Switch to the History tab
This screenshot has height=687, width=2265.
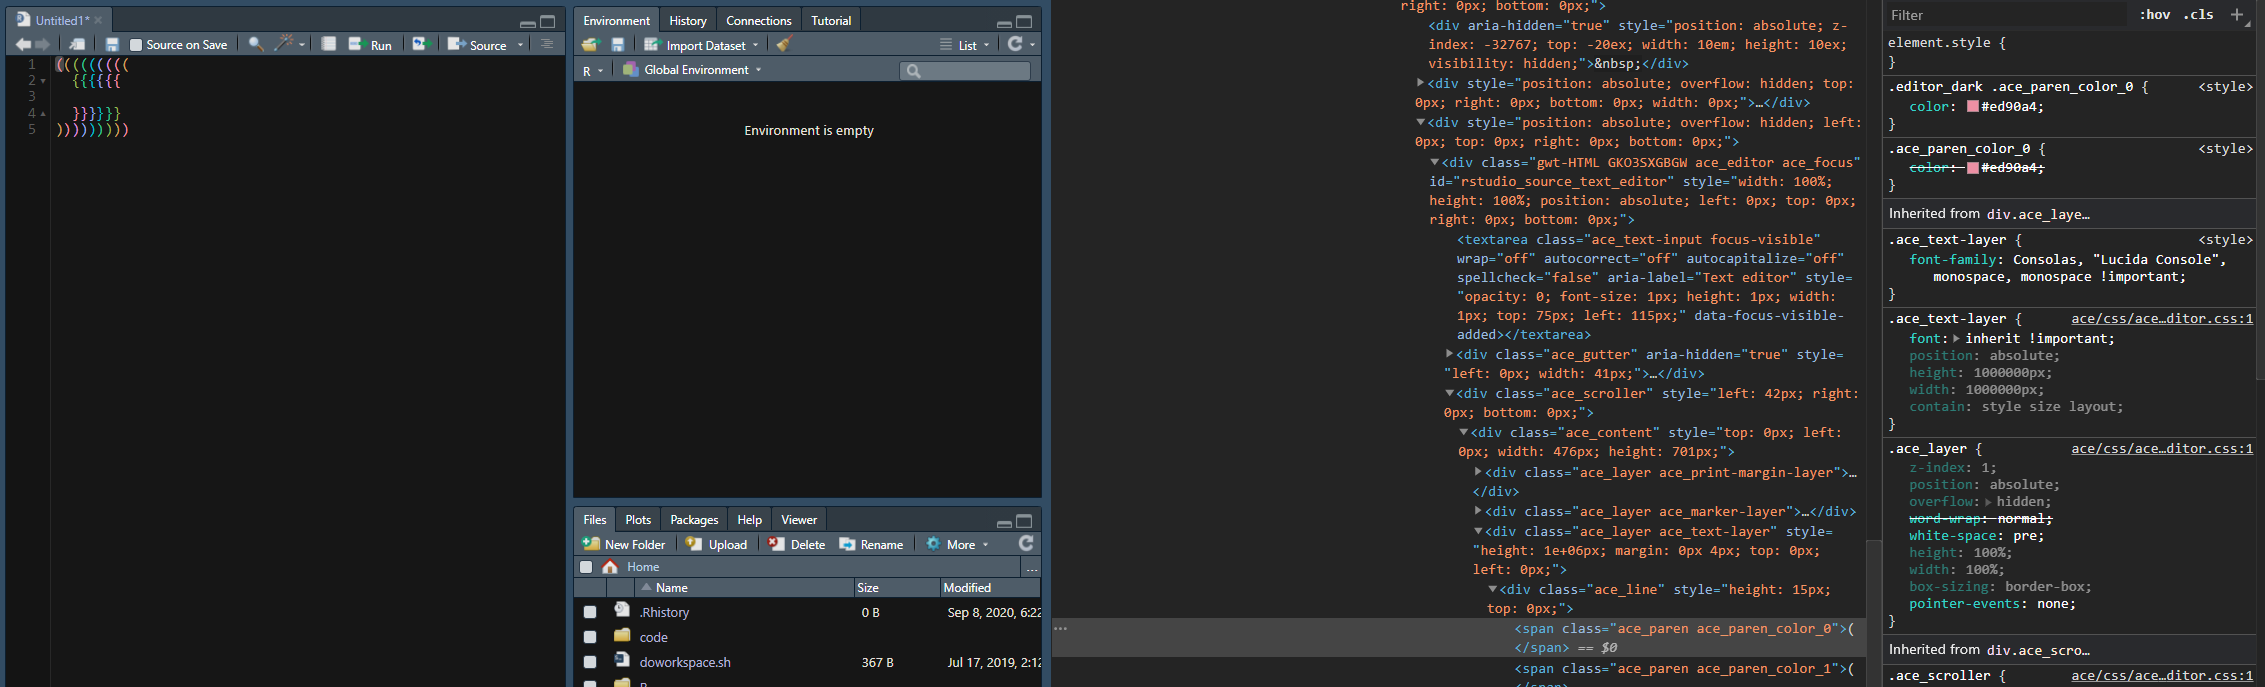pyautogui.click(x=687, y=20)
